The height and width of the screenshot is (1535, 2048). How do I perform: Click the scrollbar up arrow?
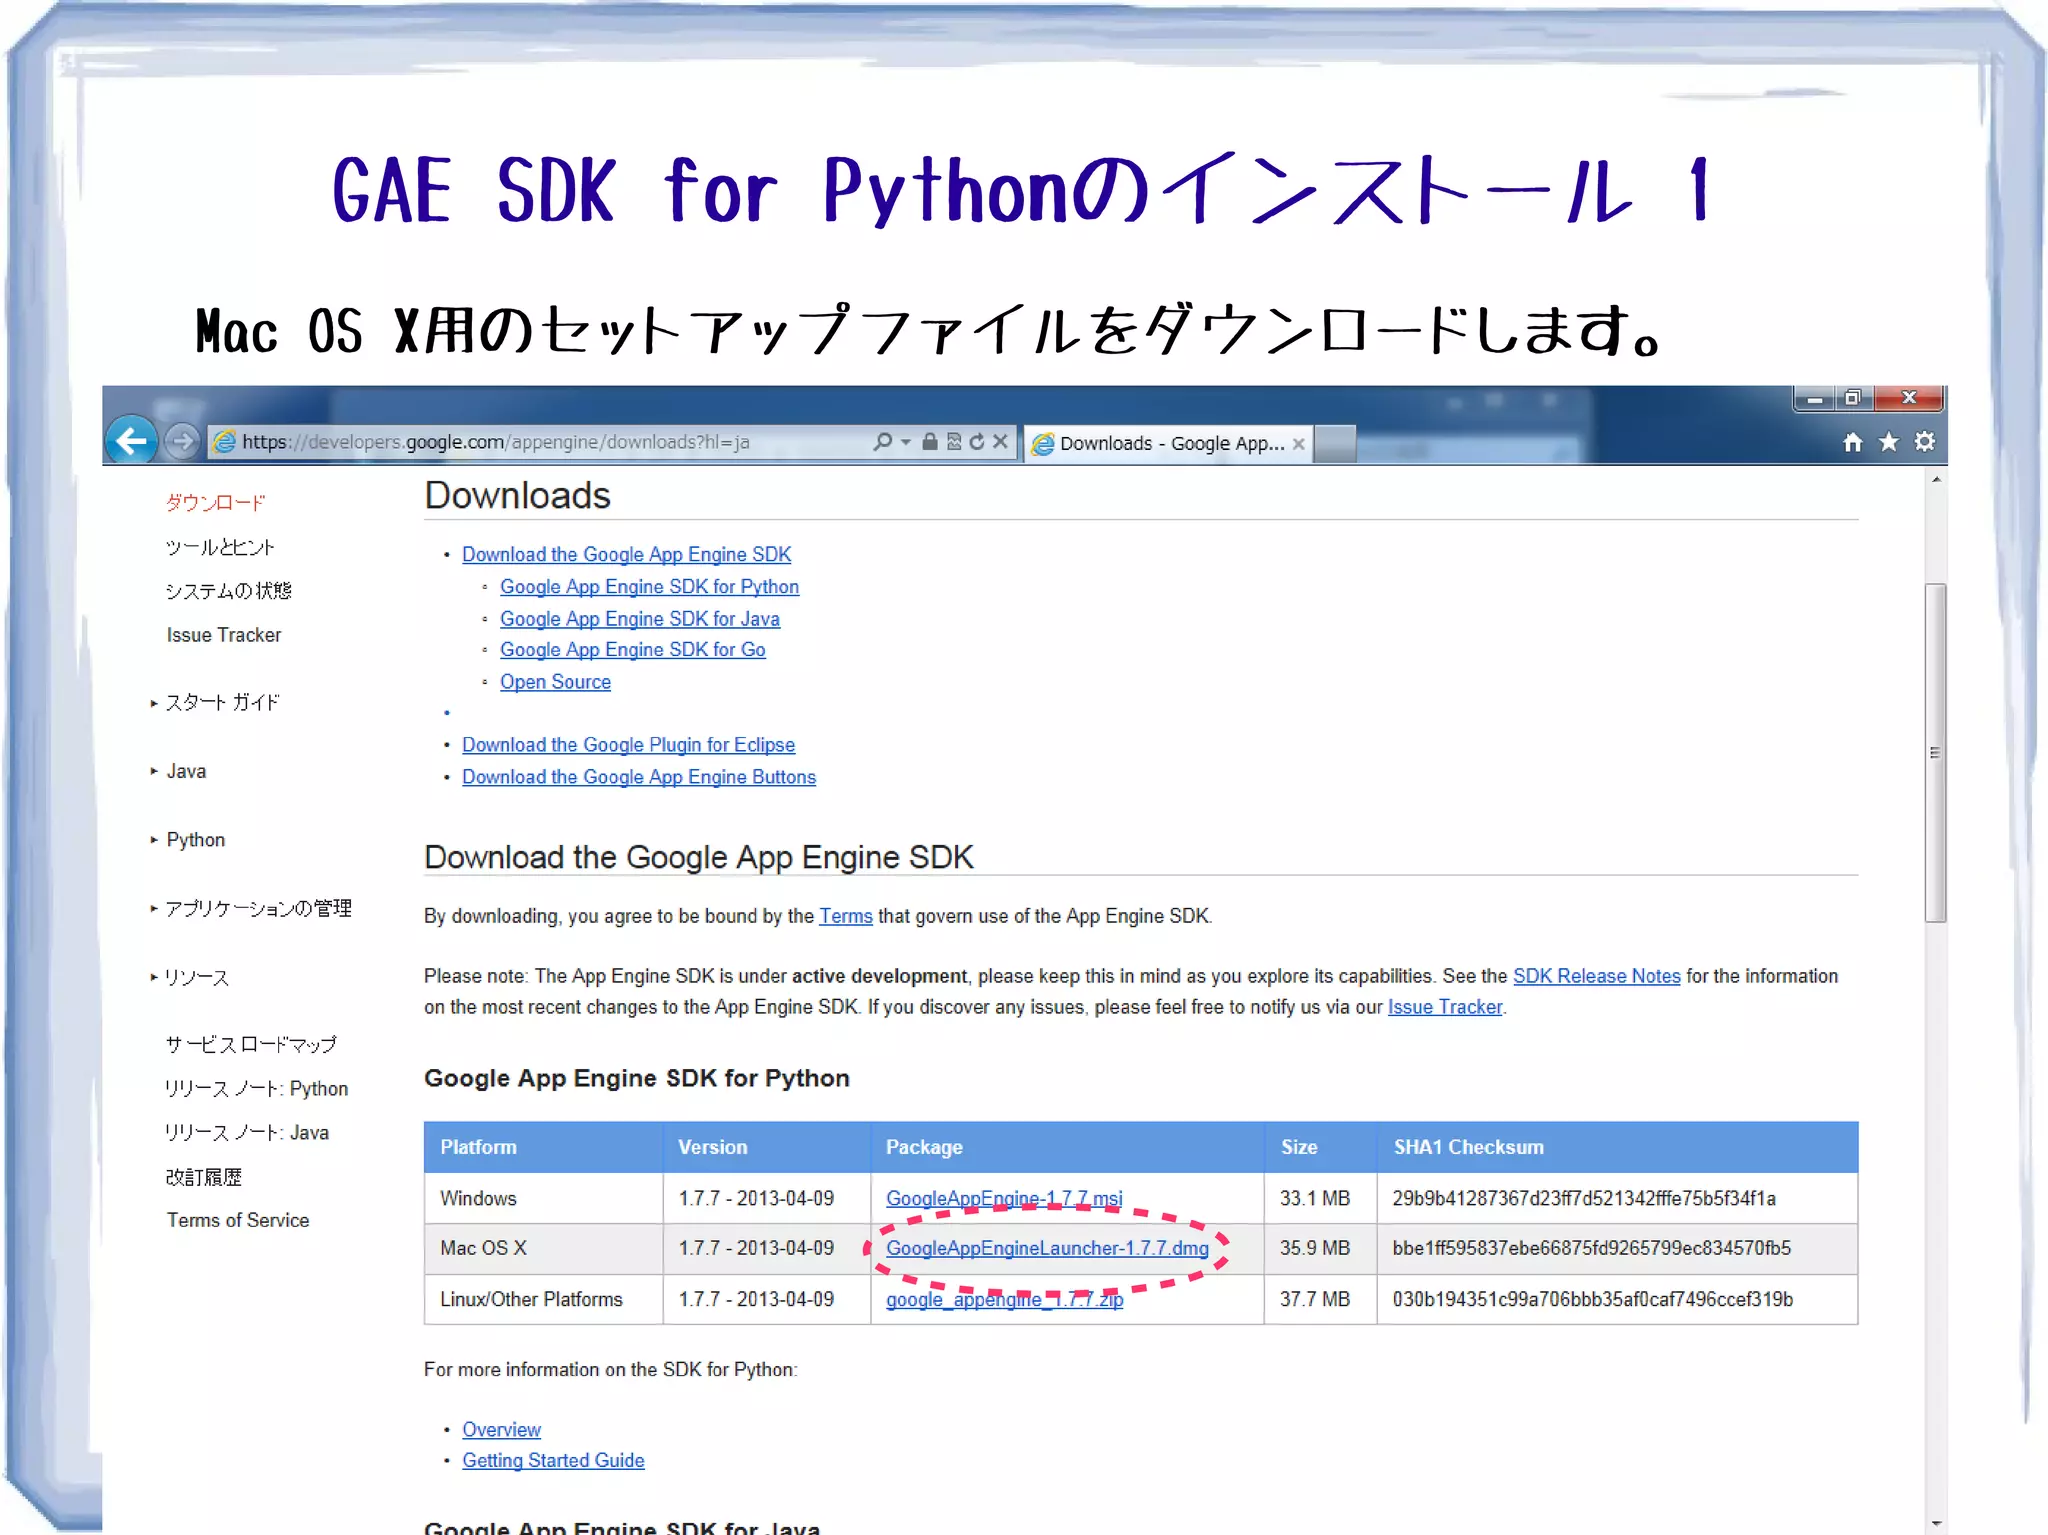click(x=1936, y=480)
